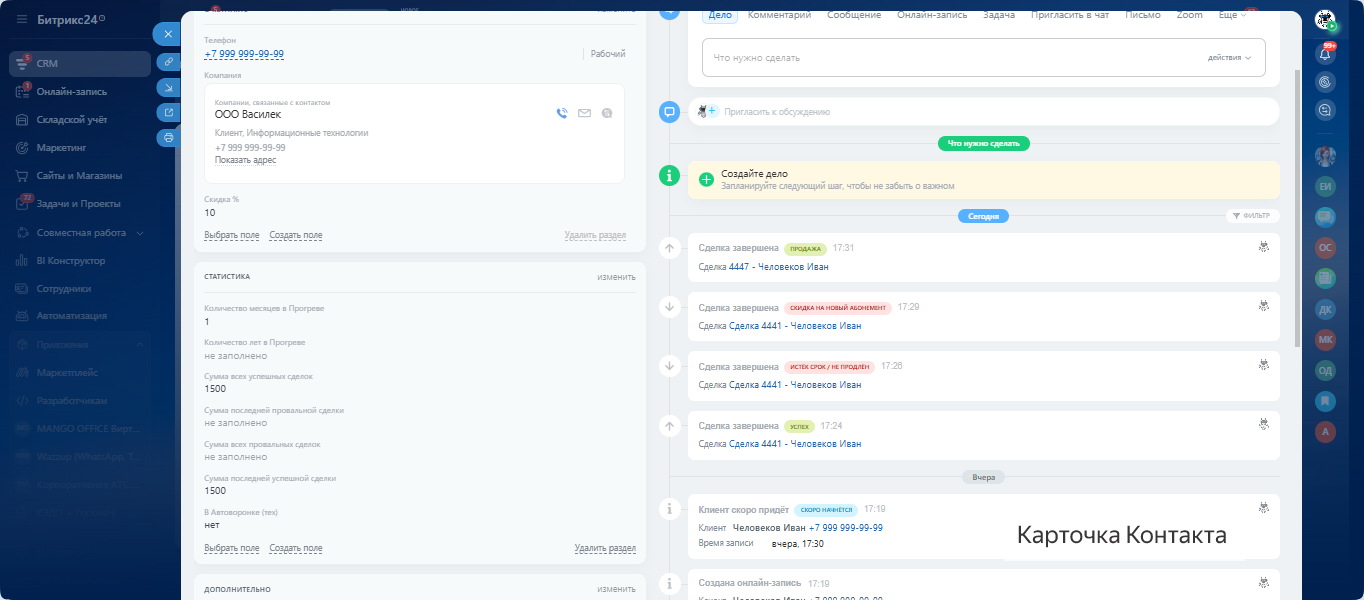1364x600 pixels.
Task: Open the timeline Фильтр button
Action: click(1252, 216)
